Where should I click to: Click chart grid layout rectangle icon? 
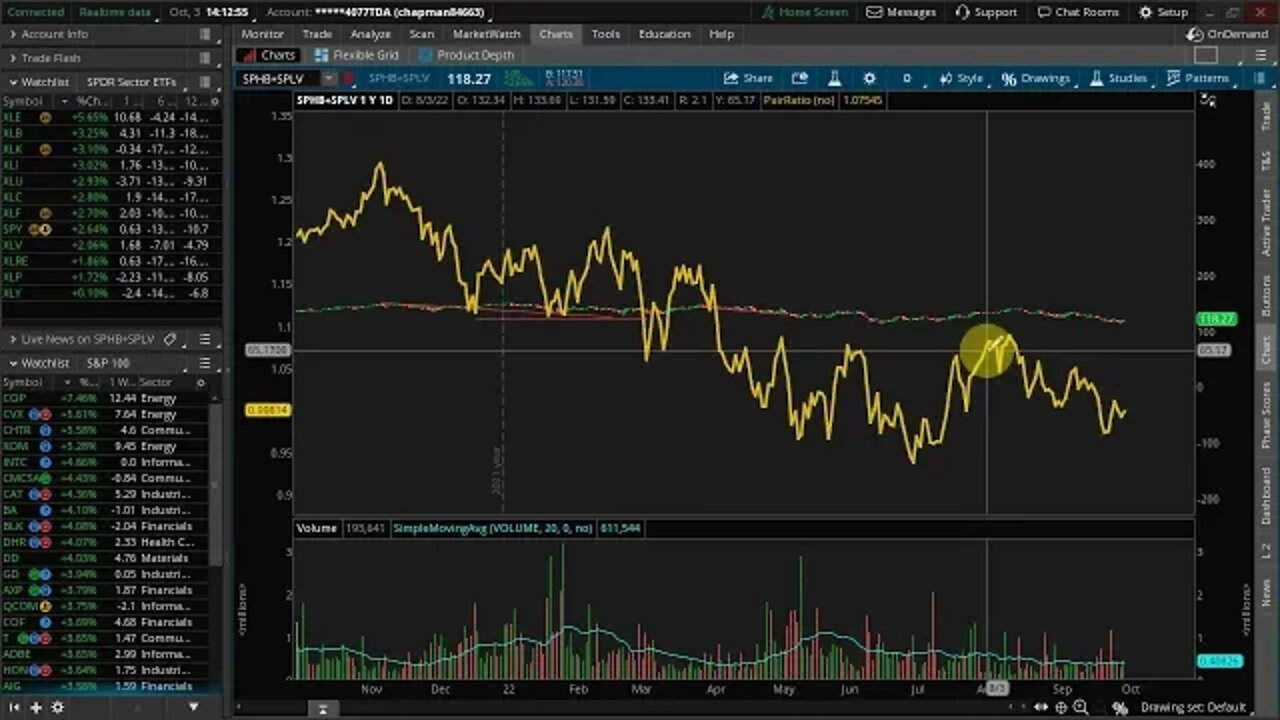tap(1206, 55)
